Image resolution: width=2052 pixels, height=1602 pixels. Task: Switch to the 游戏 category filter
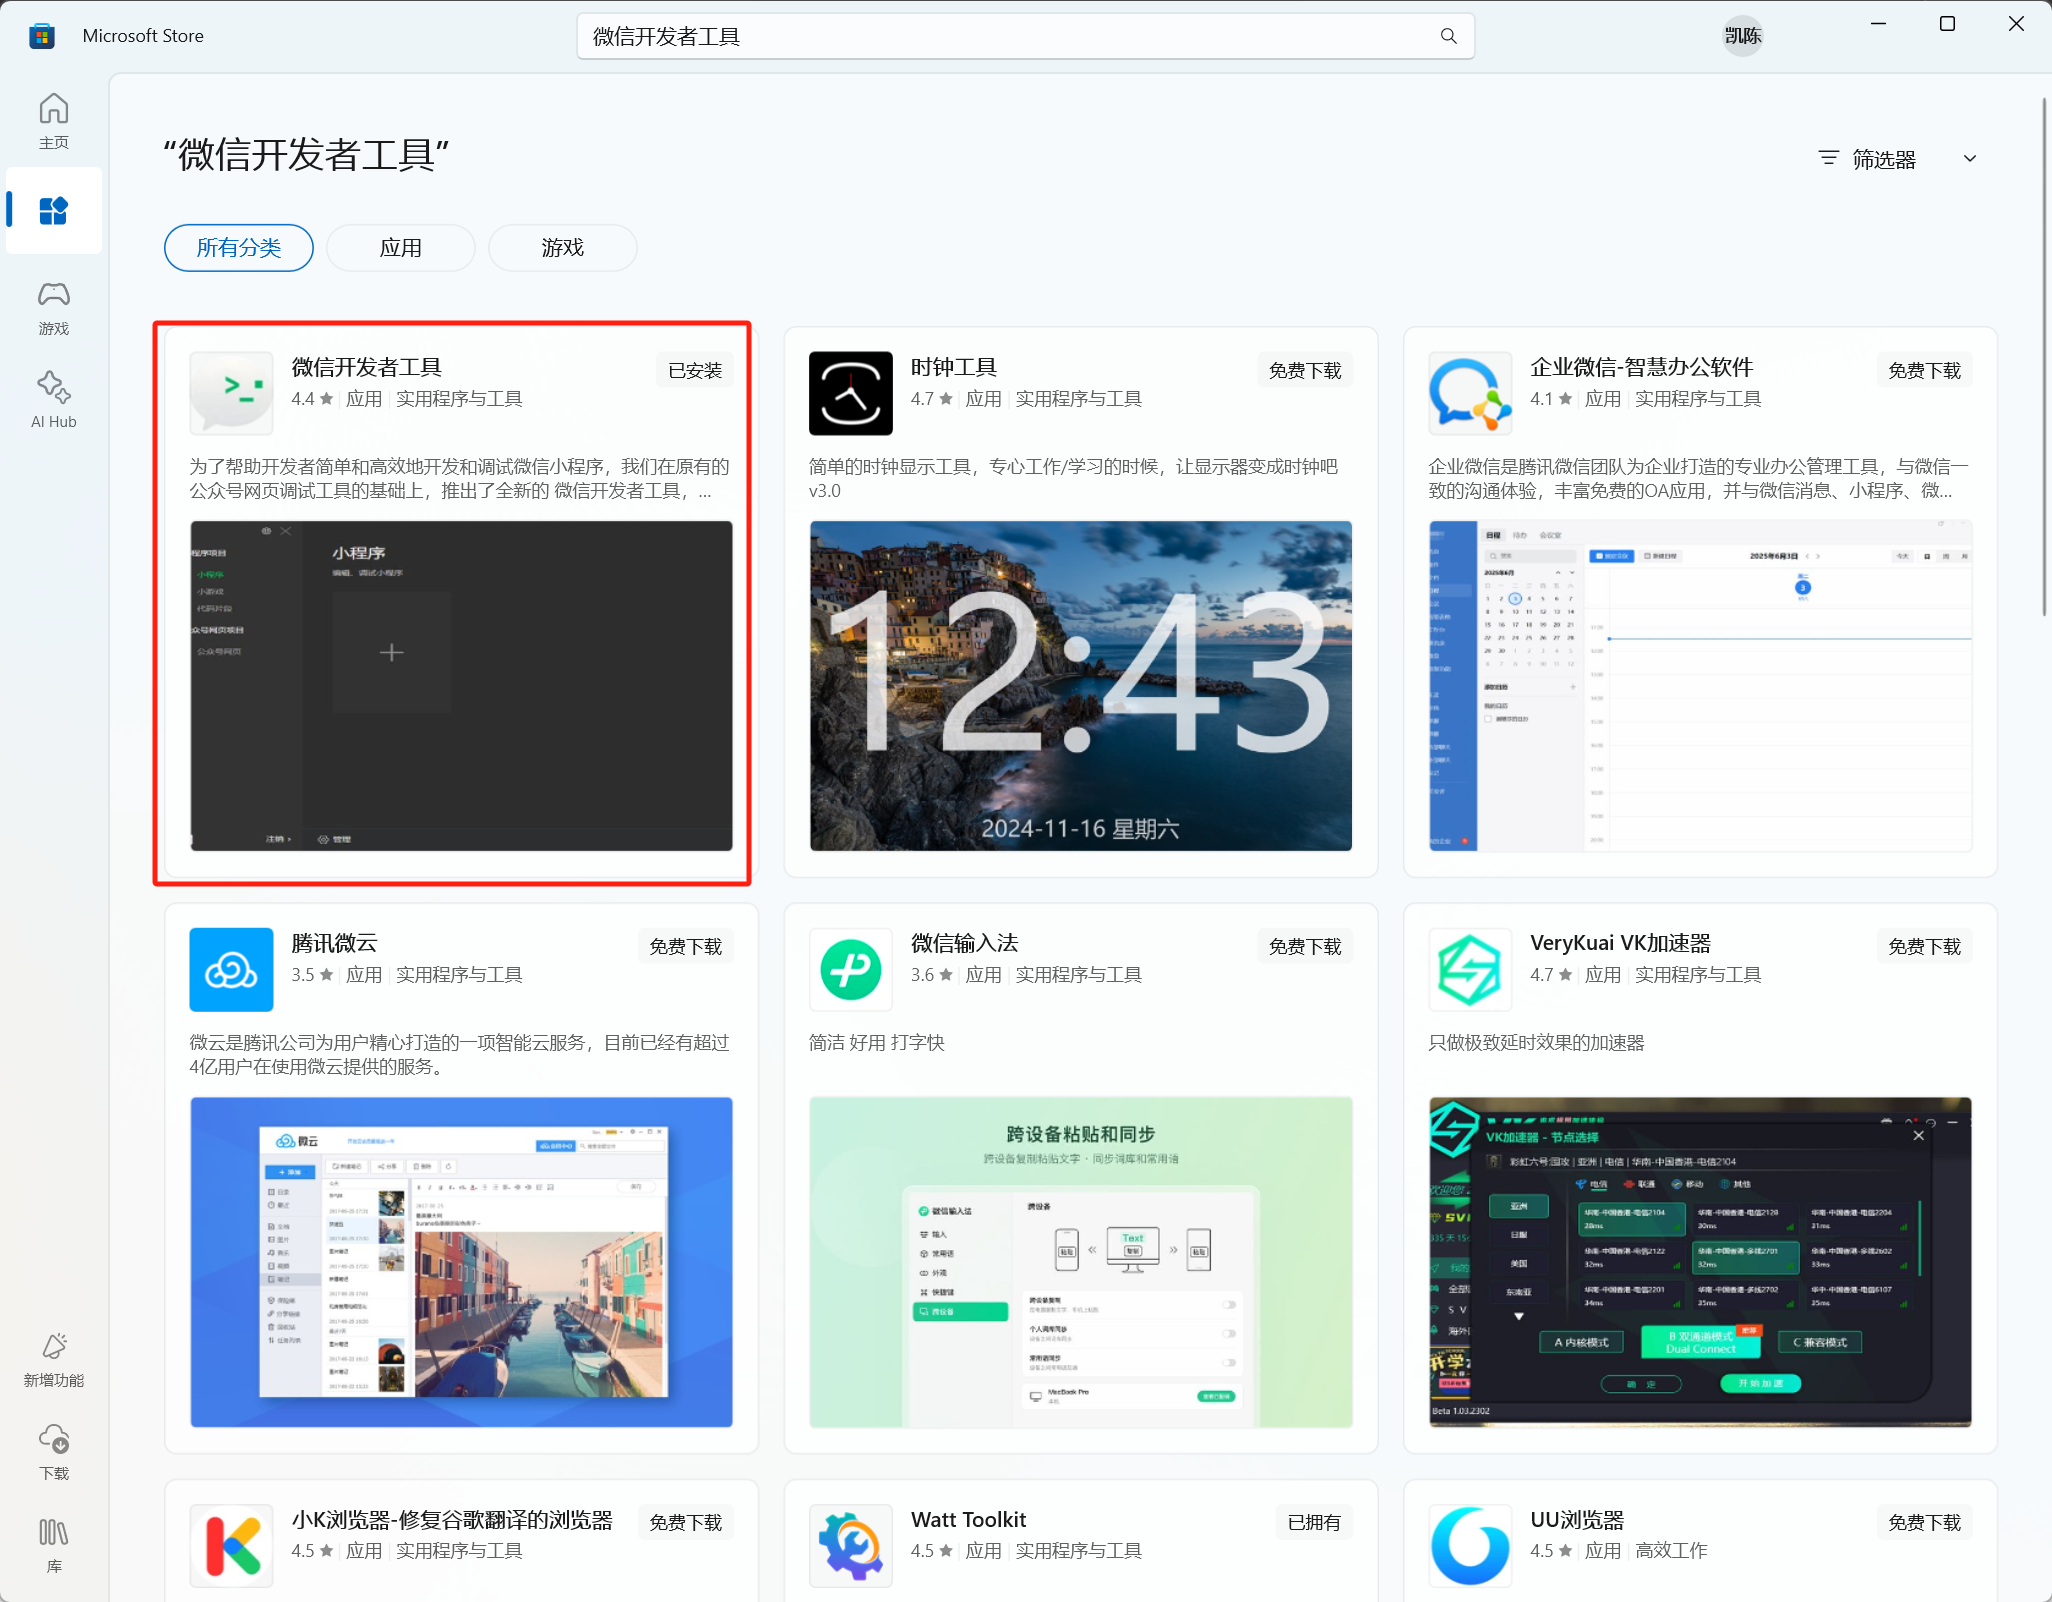click(562, 247)
